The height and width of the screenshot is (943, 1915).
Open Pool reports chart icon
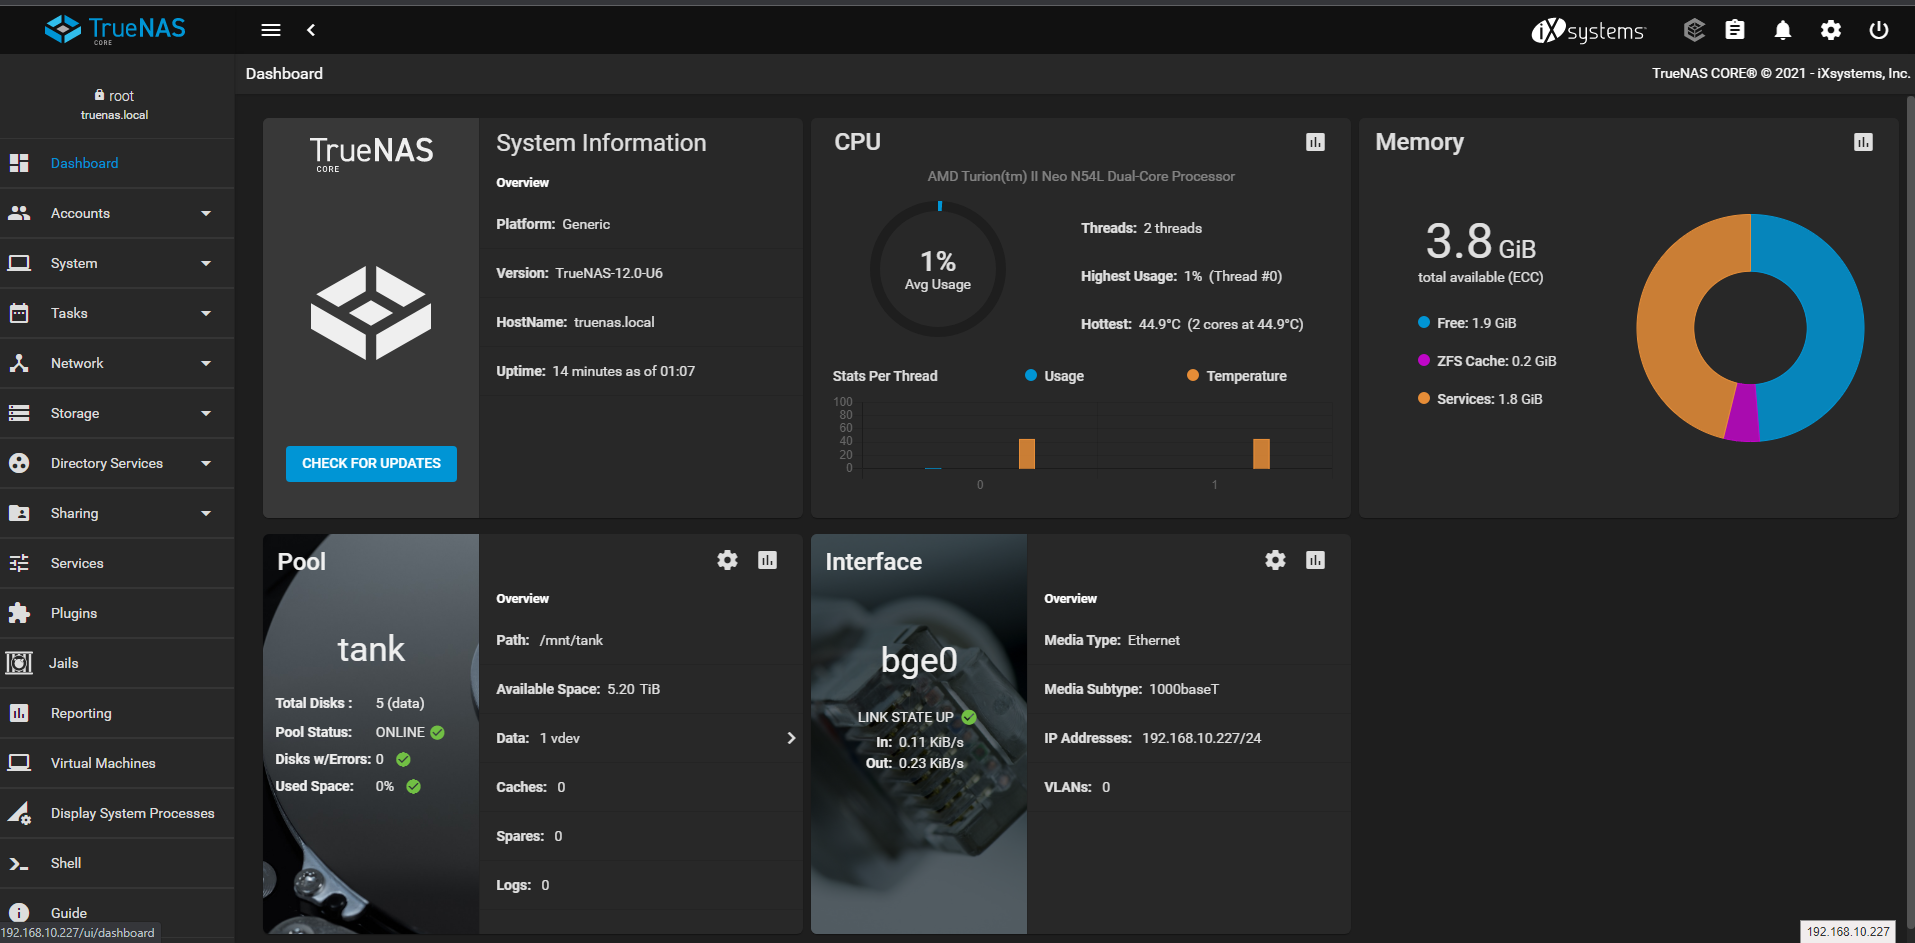tap(767, 560)
